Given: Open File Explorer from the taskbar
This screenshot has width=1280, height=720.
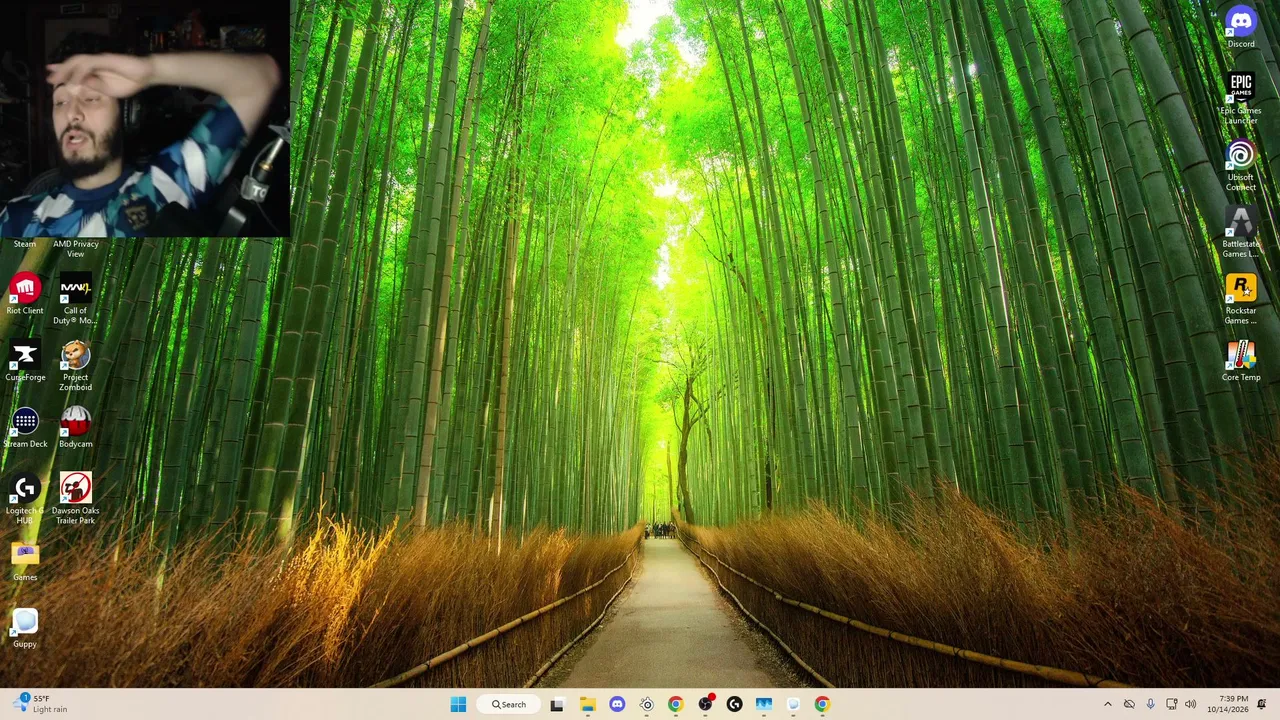Looking at the screenshot, I should [587, 704].
